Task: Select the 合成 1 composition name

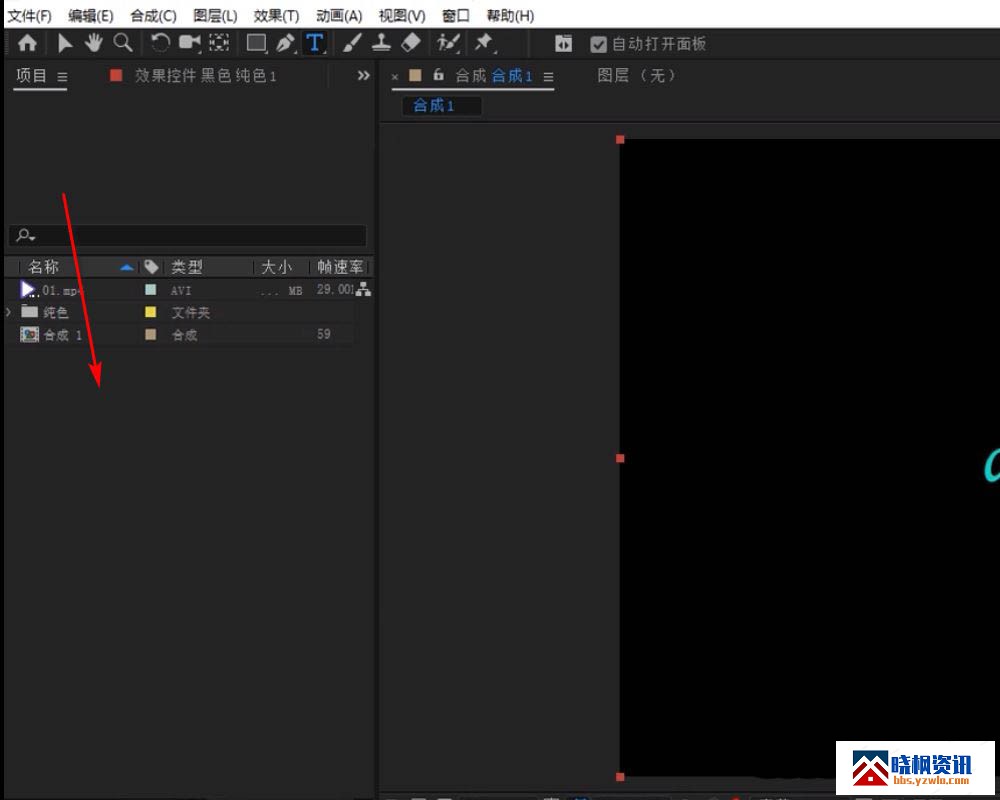Action: (62, 335)
